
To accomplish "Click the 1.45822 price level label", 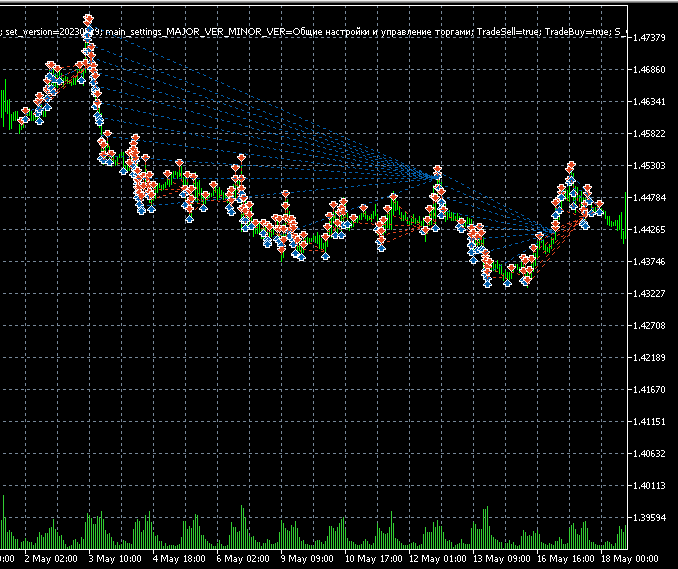I will [x=649, y=134].
